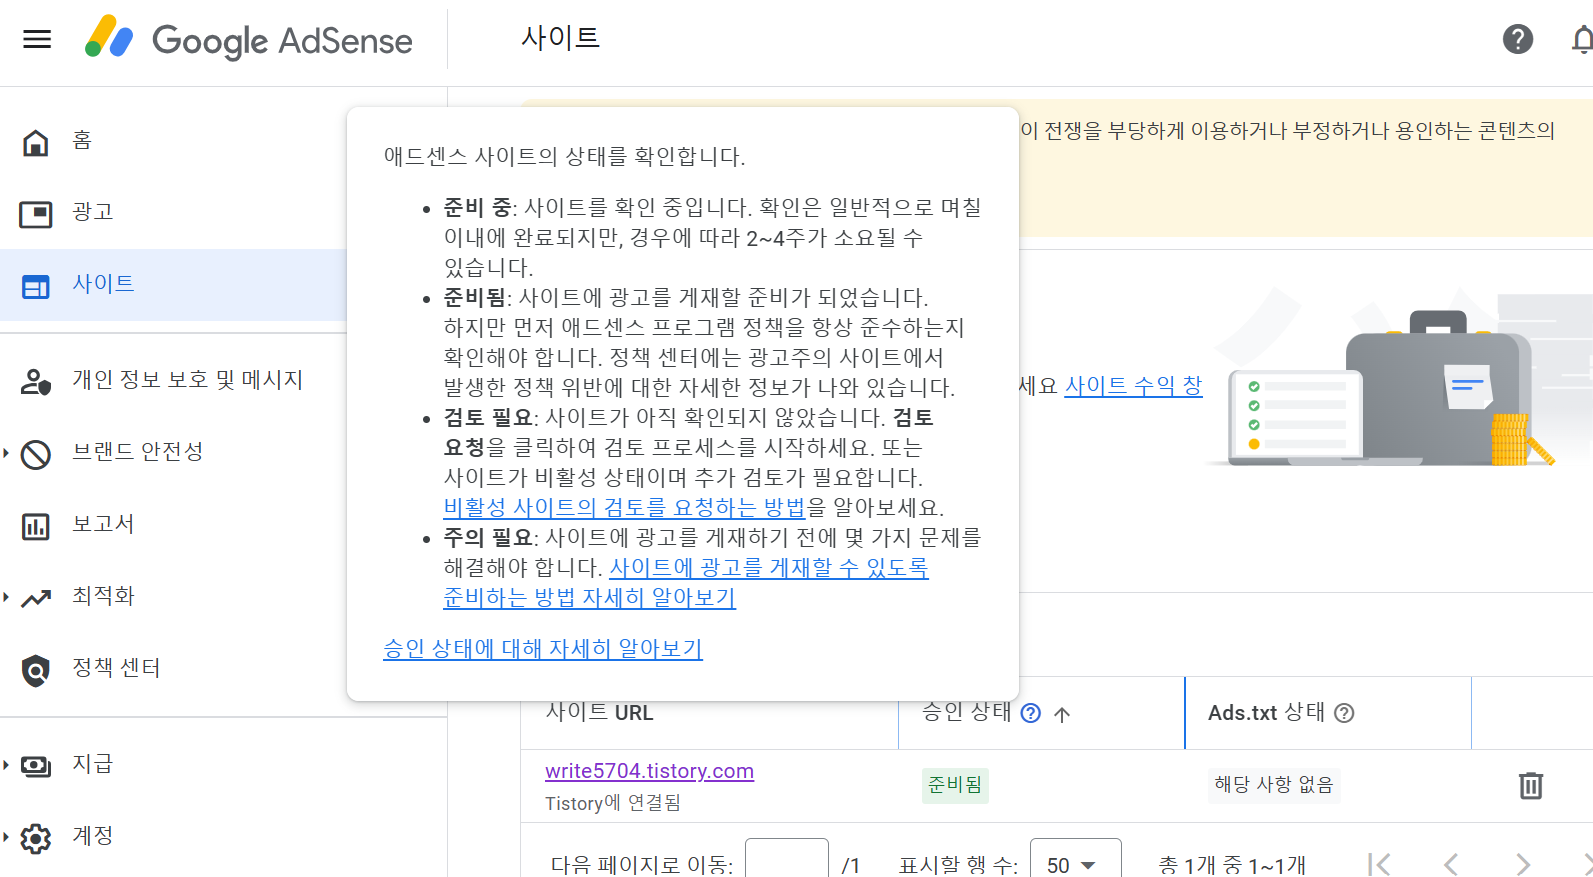Click help icon beside 승인 상태 header
The width and height of the screenshot is (1593, 877).
1031,713
